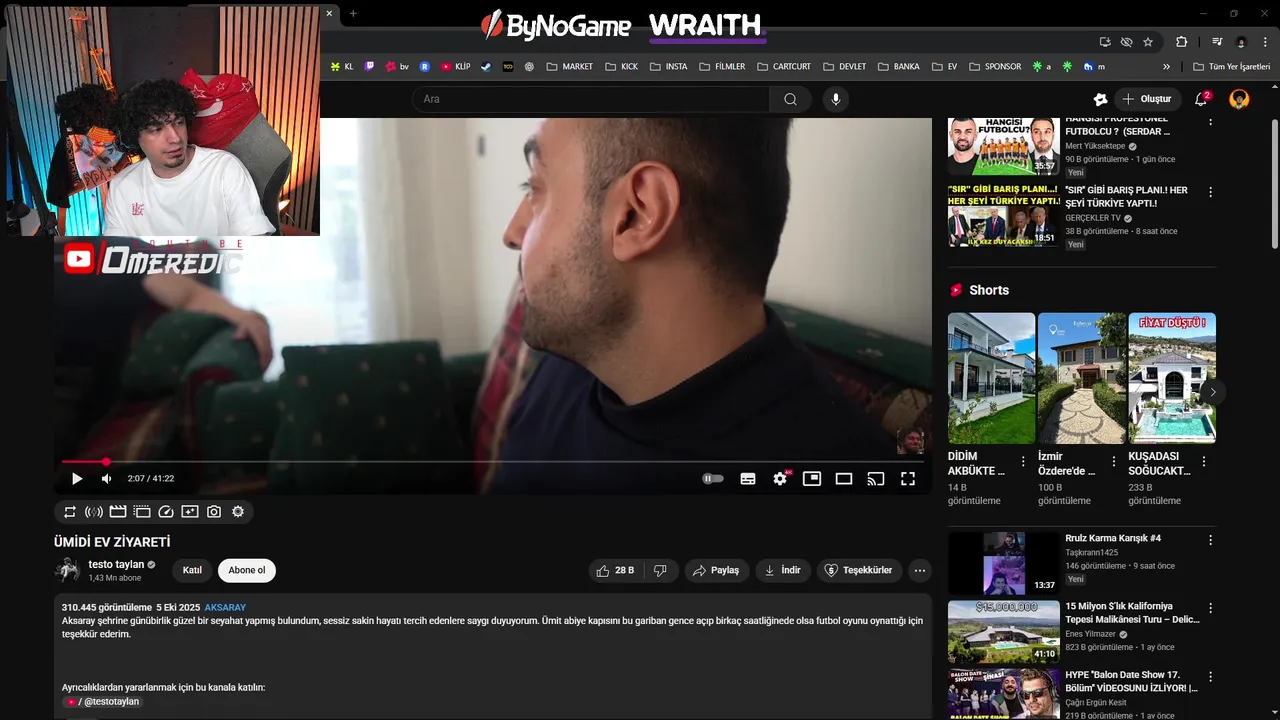Open the player settings gear
Screen dimensions: 1280x720
pos(780,479)
